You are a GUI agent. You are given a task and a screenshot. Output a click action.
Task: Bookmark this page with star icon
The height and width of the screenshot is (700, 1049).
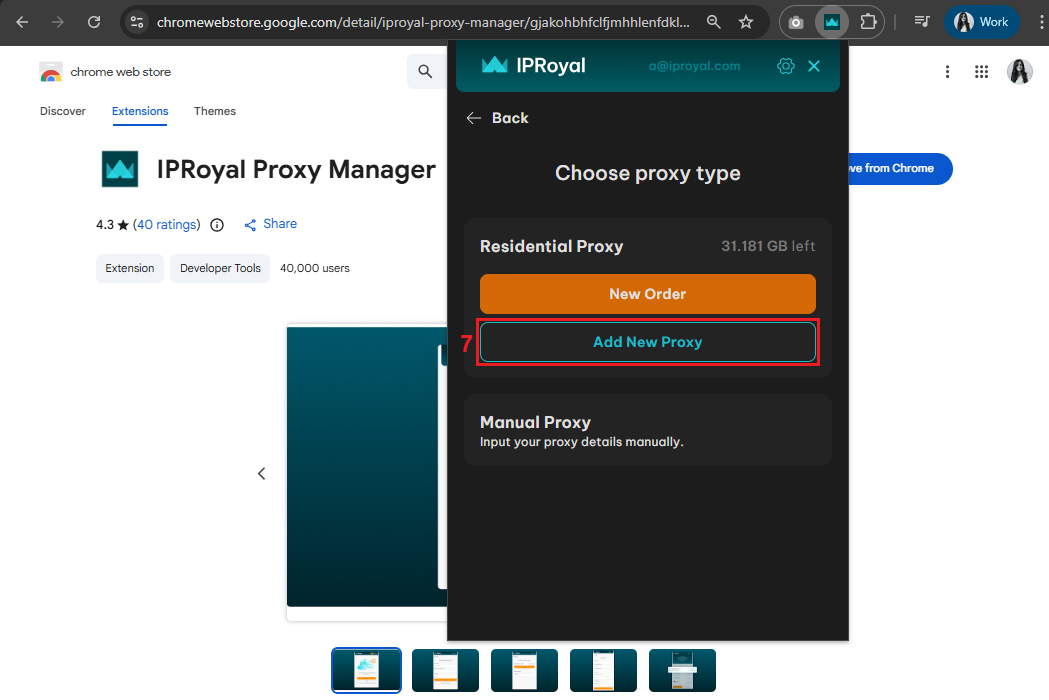click(746, 21)
